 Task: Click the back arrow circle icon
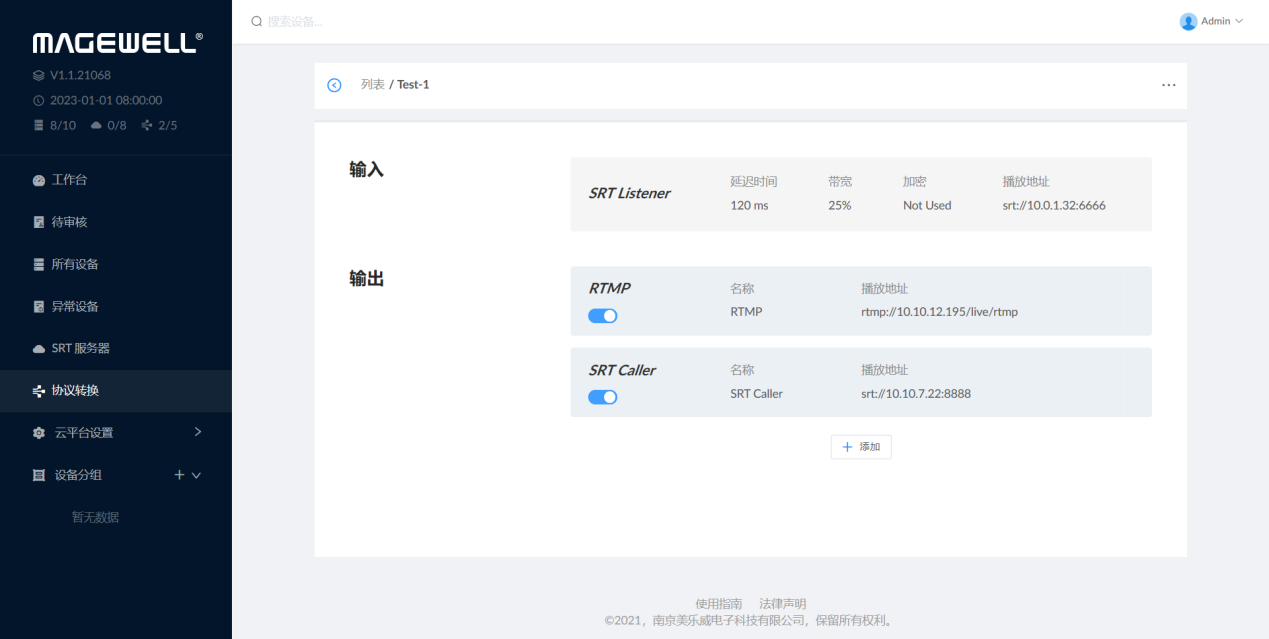(x=334, y=85)
